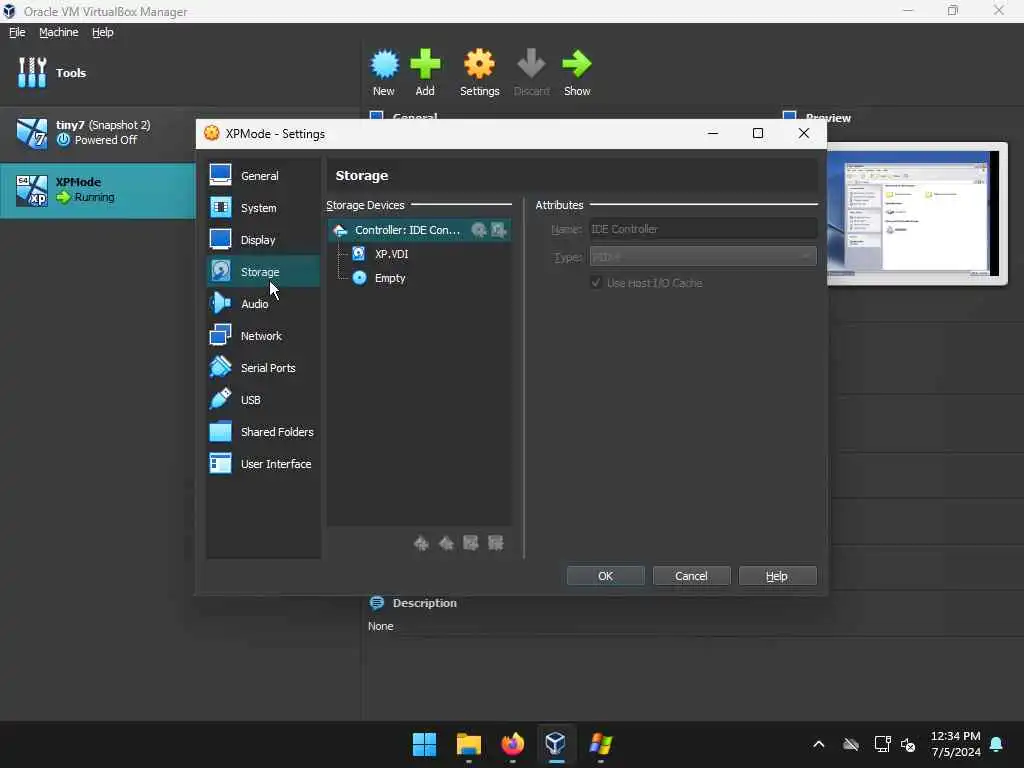Click the description value None

pos(381,626)
